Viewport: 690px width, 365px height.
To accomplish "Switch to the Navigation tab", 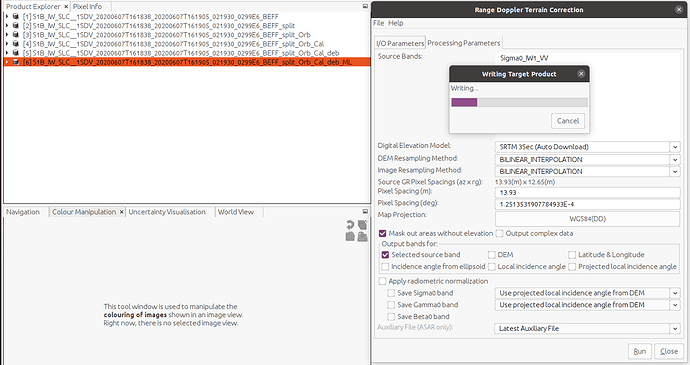I will tap(23, 212).
